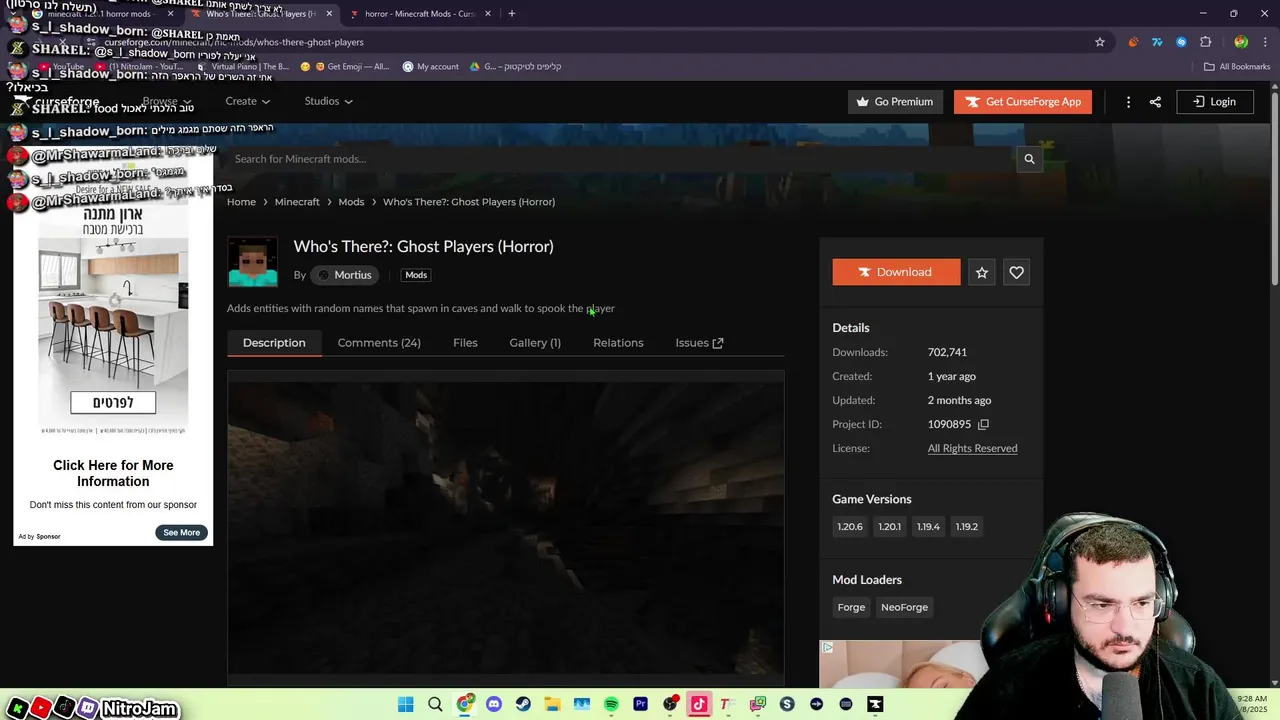Expand the Studios dropdown menu

pos(328,101)
